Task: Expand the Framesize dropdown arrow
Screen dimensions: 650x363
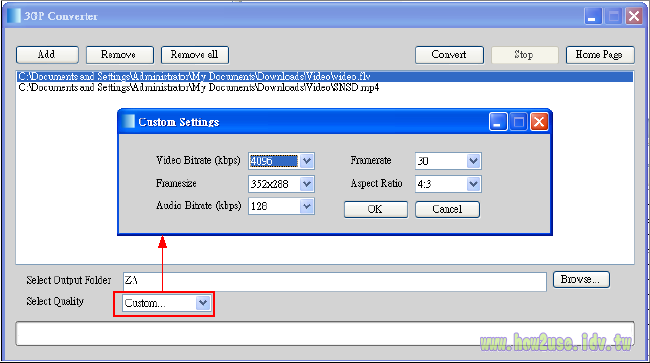Action: [307, 184]
